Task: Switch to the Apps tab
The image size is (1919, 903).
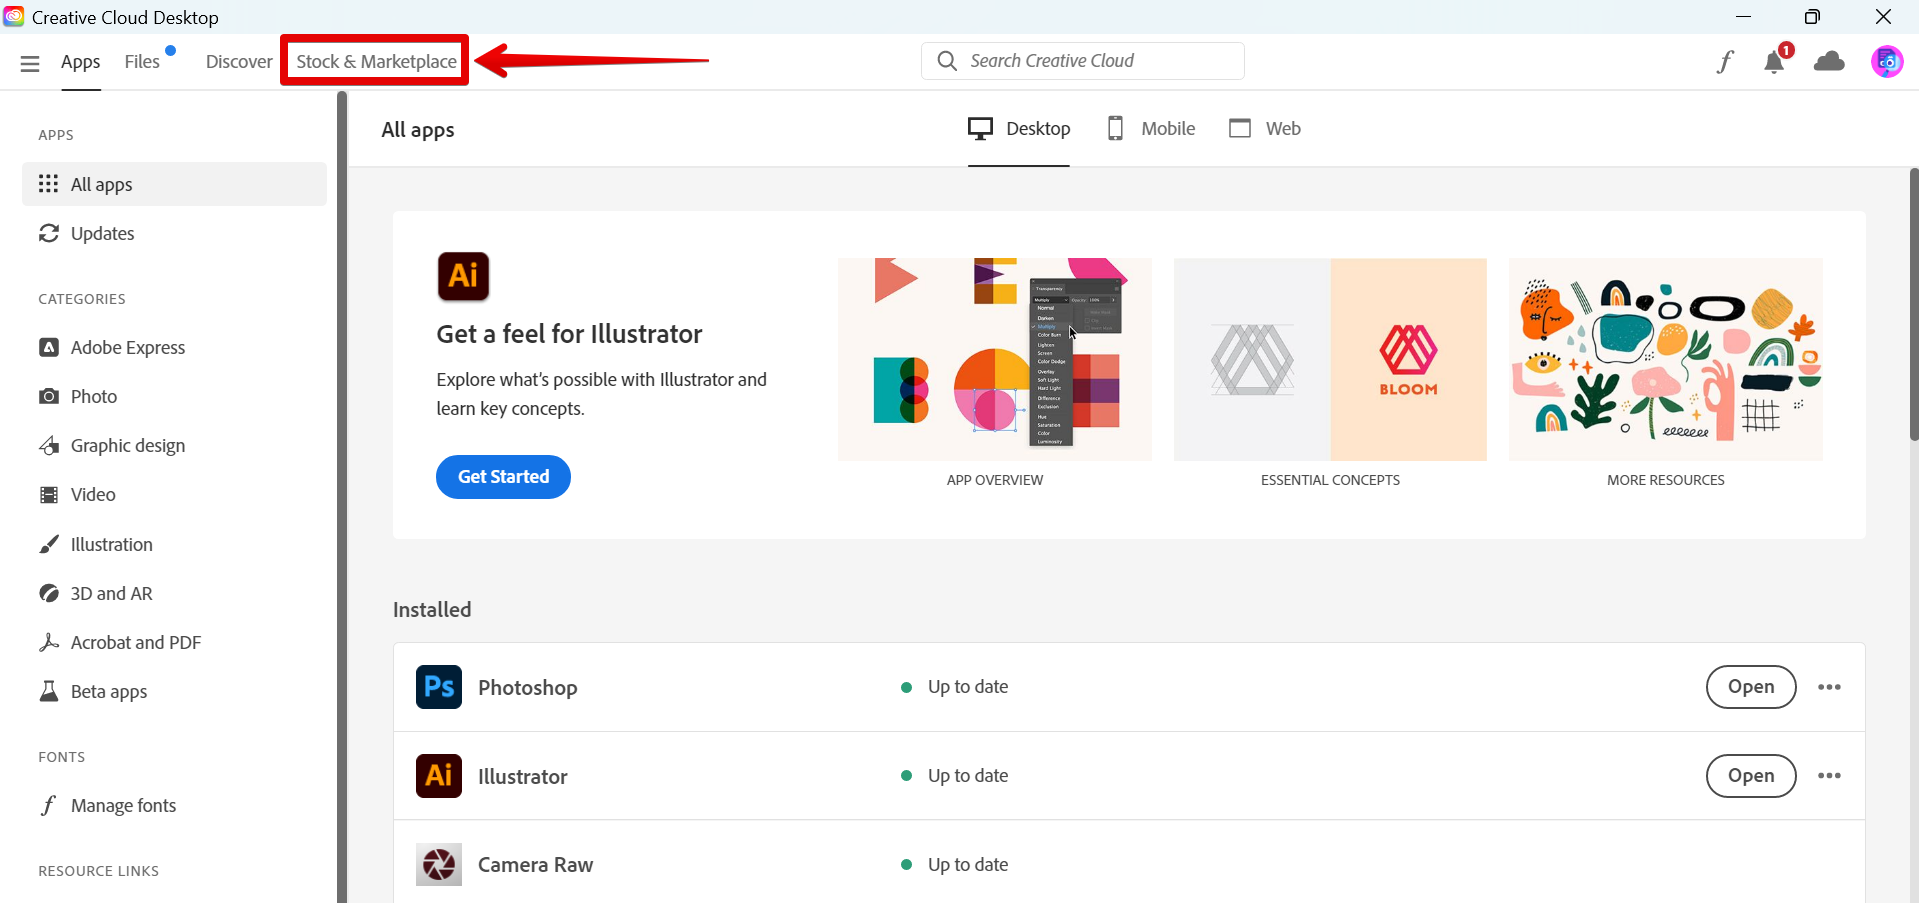Action: click(x=81, y=62)
